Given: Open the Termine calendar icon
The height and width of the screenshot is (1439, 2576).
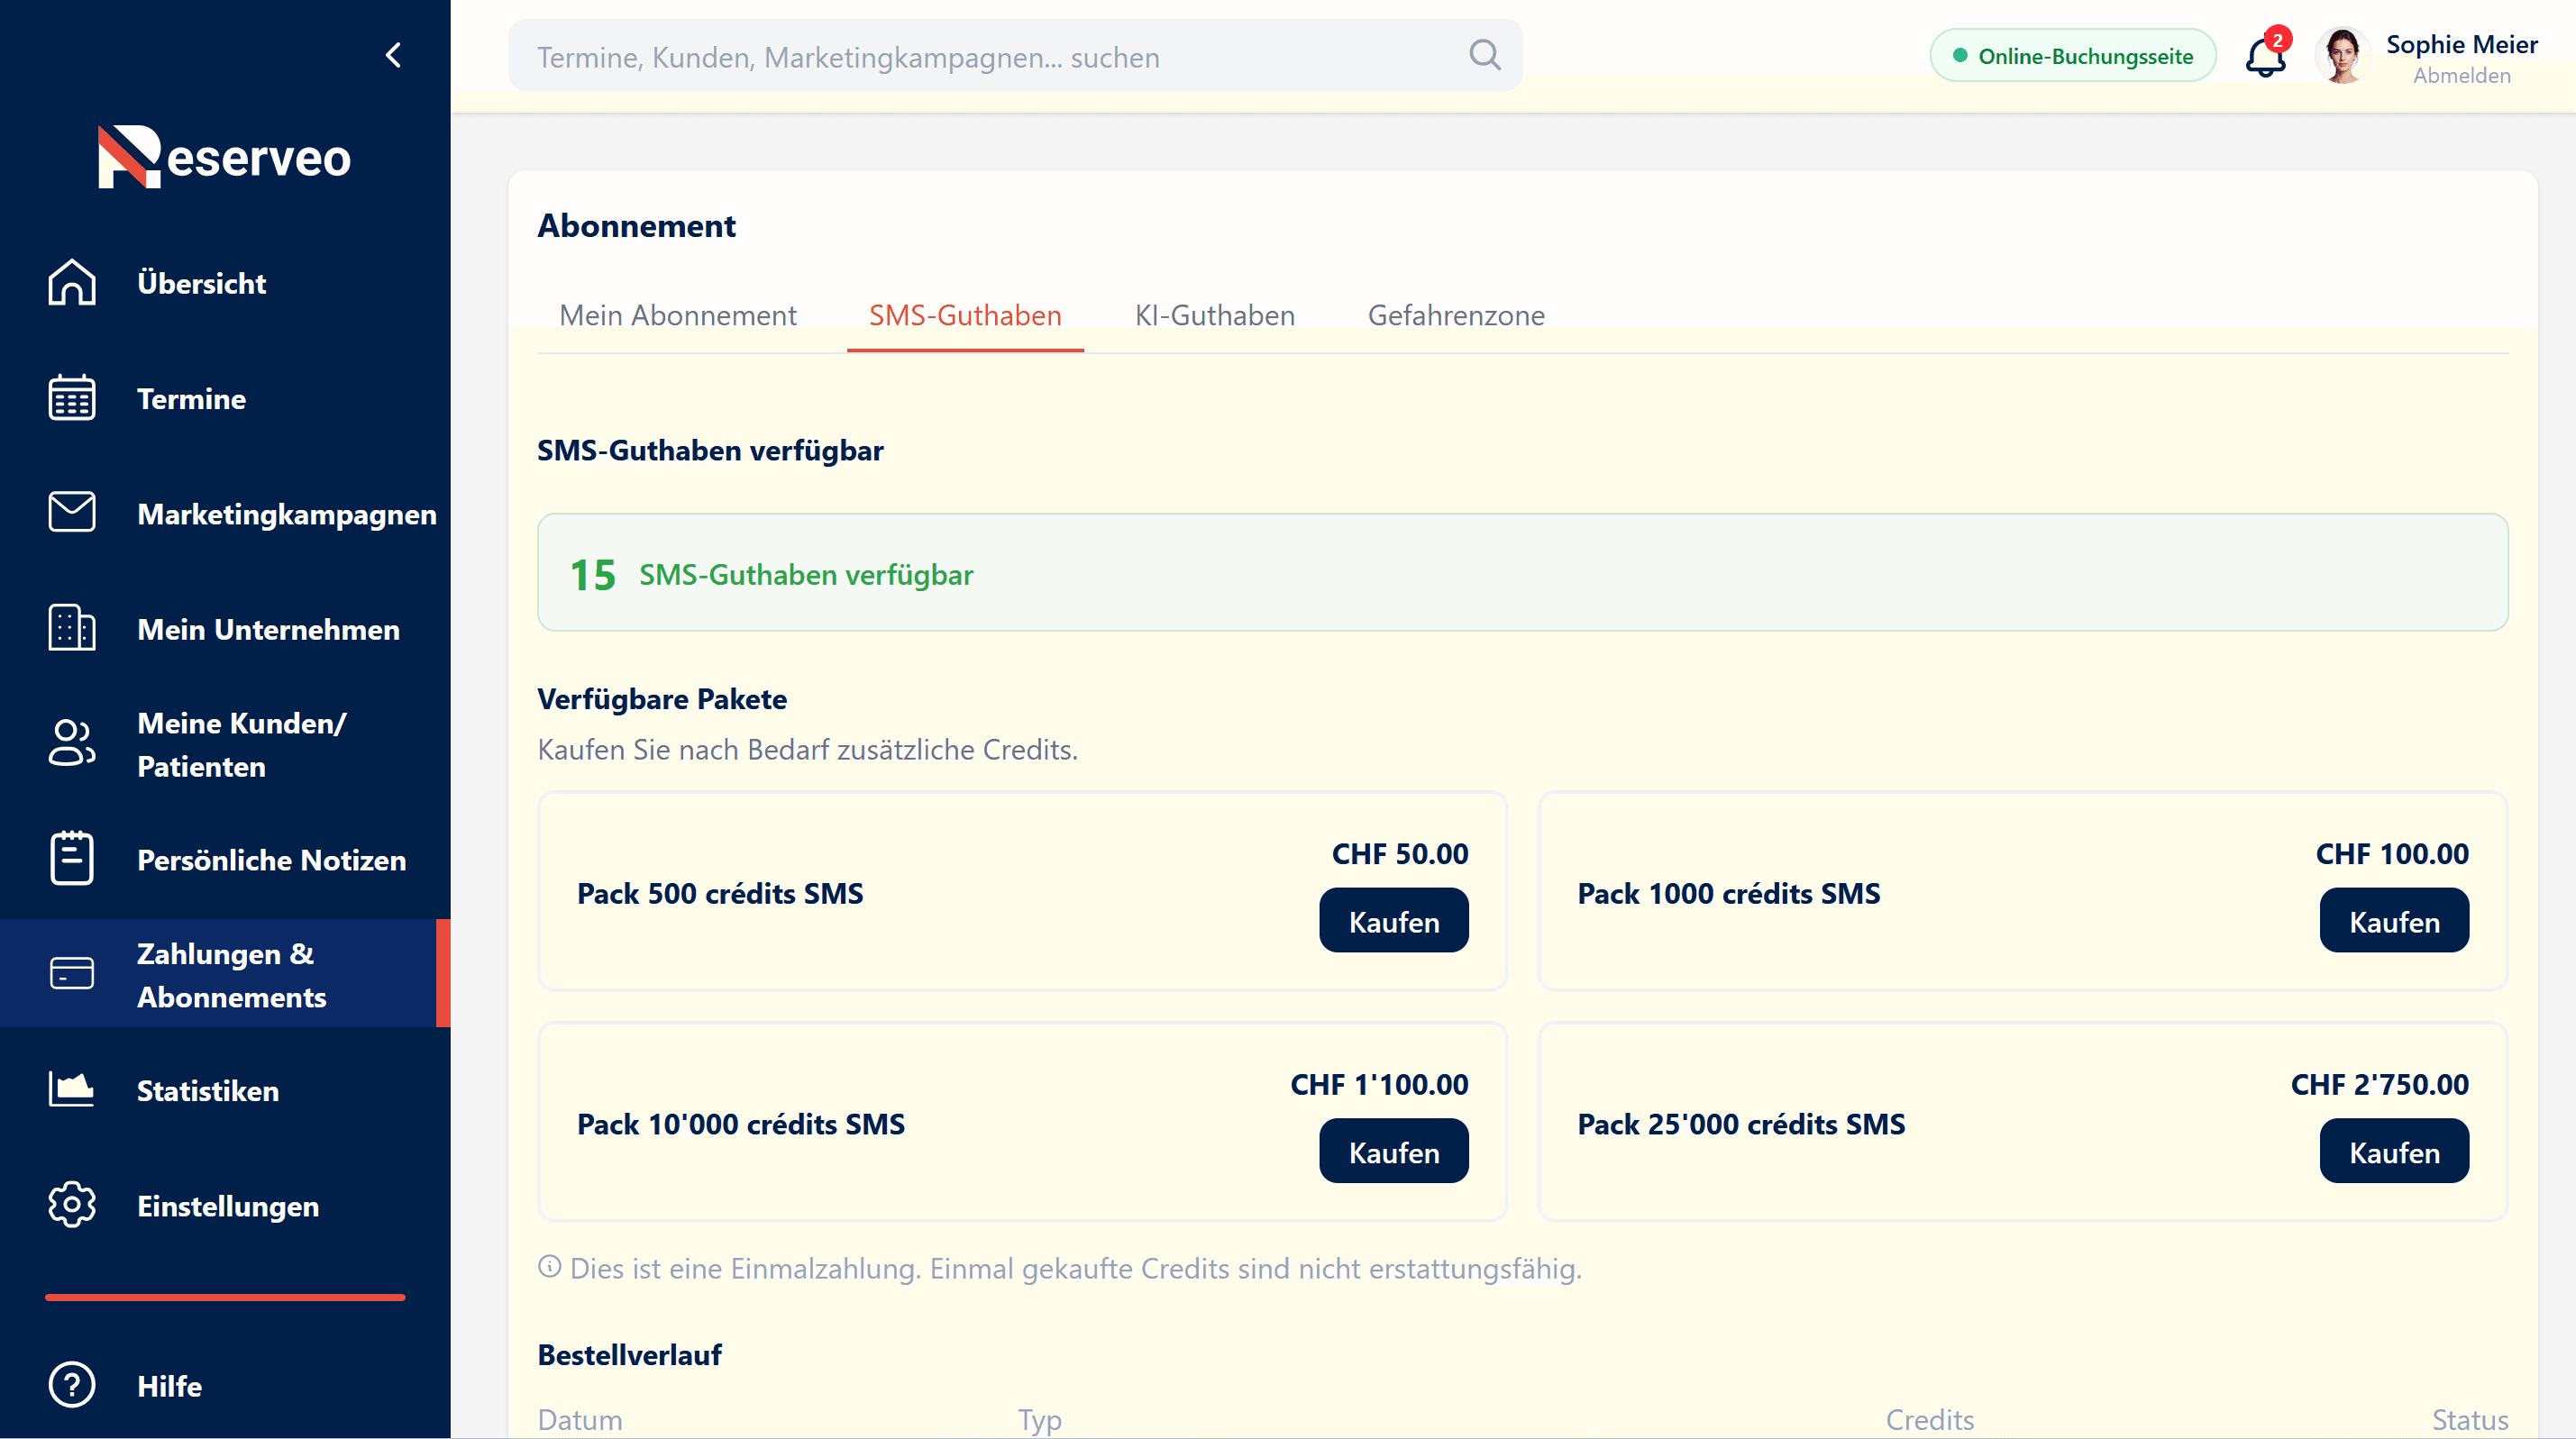Looking at the screenshot, I should click(72, 398).
